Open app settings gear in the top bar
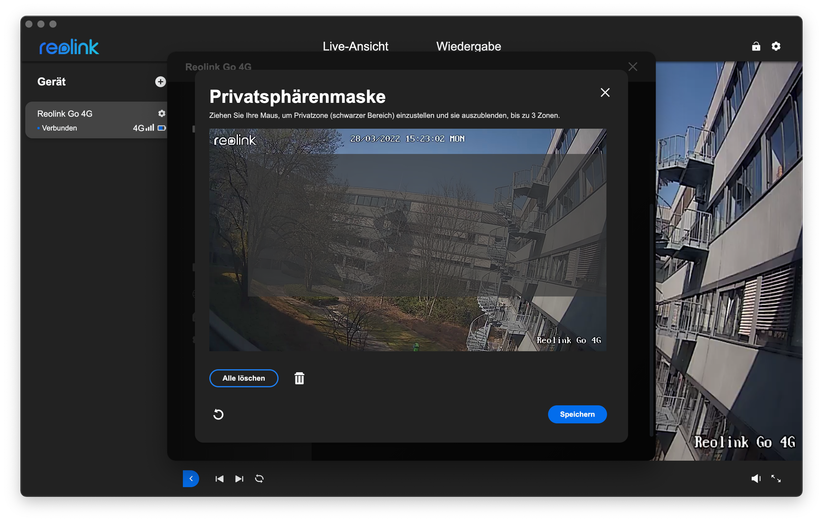This screenshot has width=823, height=522. (776, 47)
